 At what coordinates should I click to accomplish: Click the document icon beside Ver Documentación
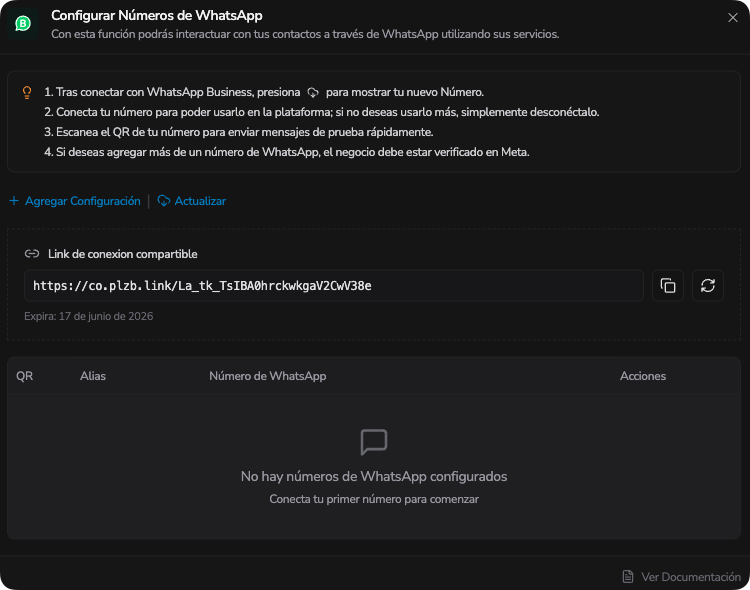point(628,577)
